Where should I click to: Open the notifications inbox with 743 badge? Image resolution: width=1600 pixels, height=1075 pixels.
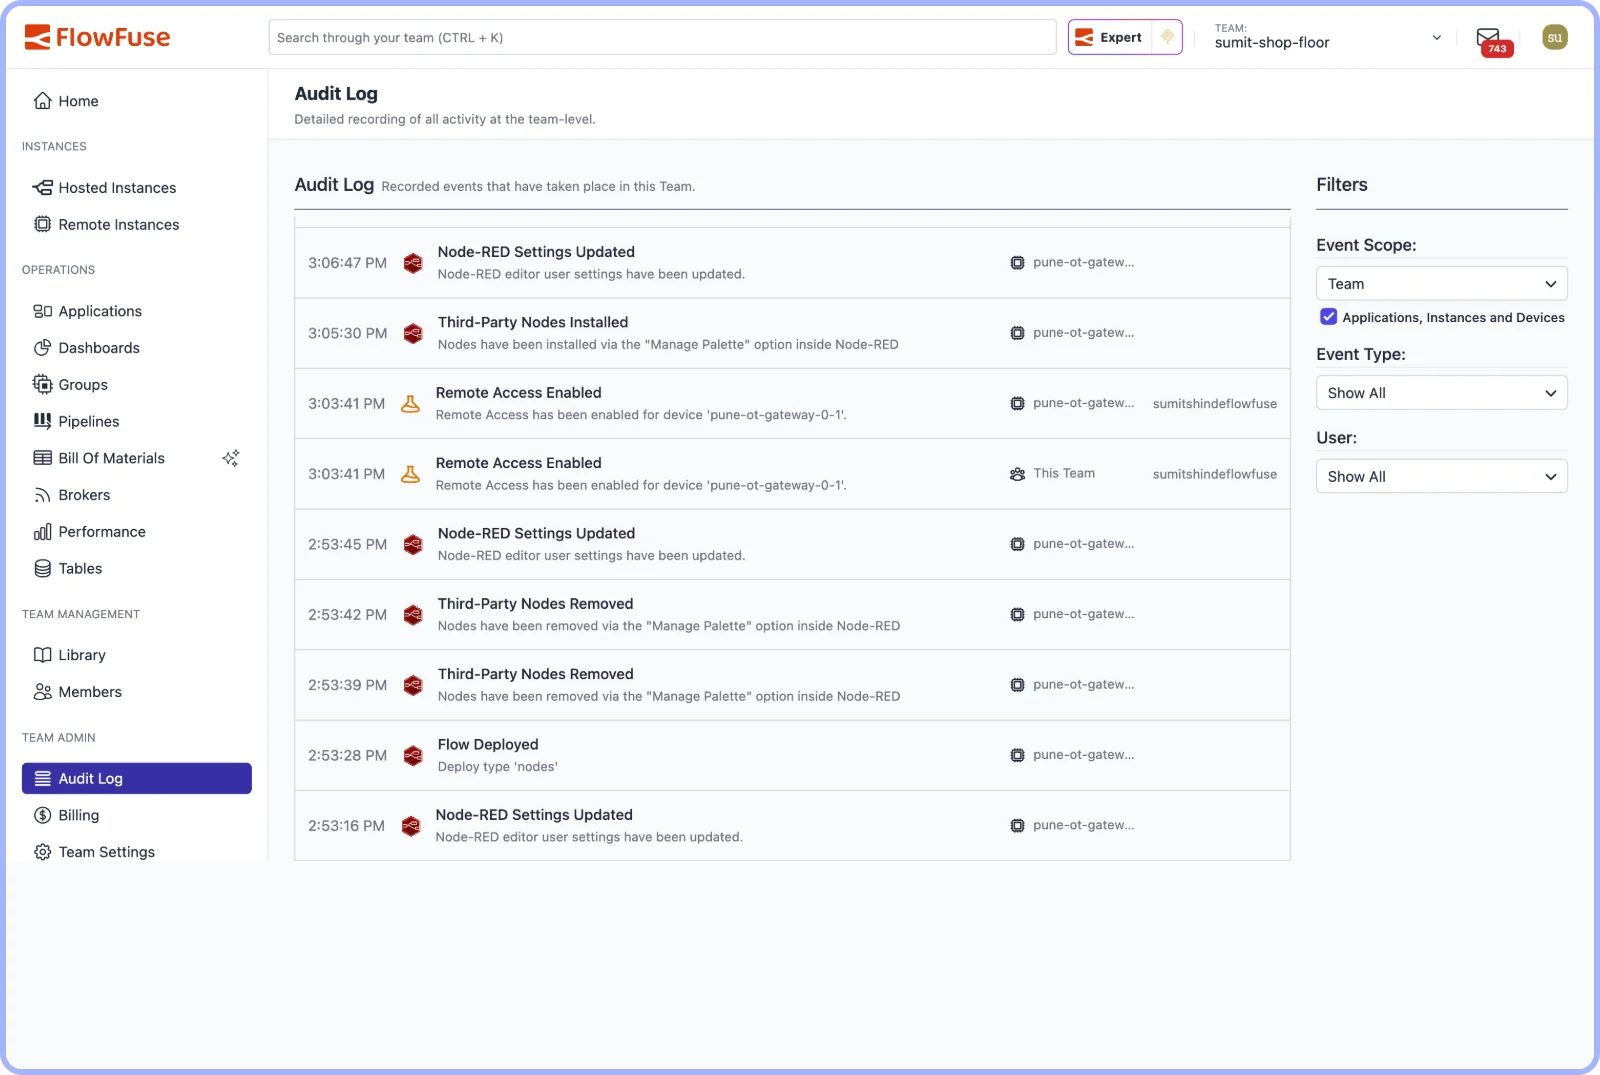[x=1493, y=40]
